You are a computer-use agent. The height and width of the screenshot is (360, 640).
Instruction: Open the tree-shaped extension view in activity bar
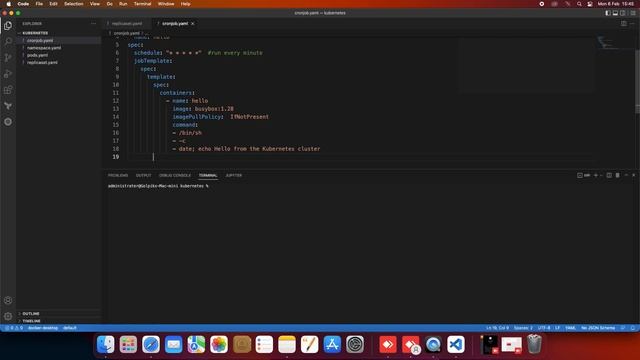pos(8,106)
